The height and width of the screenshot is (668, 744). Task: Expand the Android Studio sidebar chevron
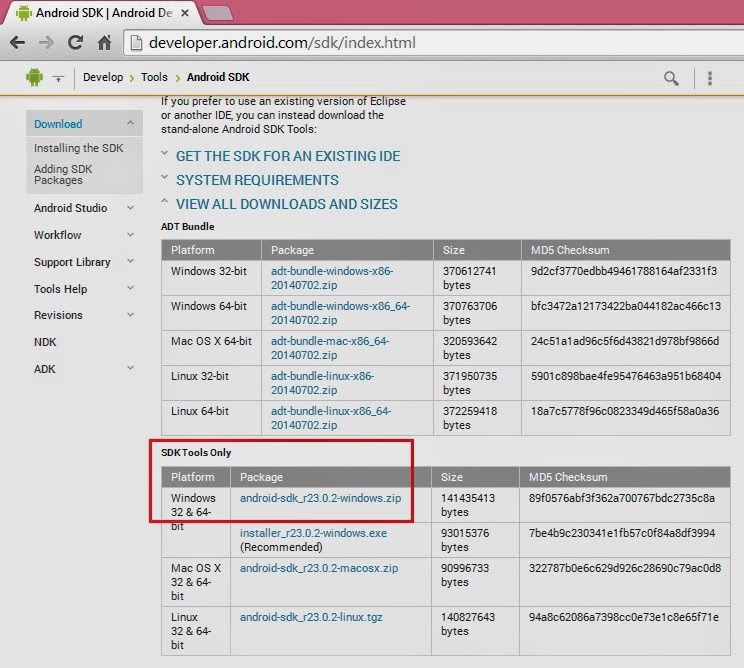click(x=130, y=208)
